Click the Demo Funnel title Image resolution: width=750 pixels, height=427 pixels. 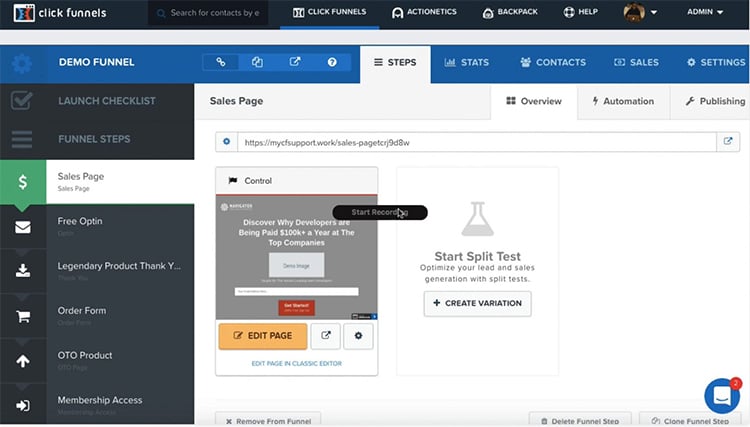click(x=96, y=63)
